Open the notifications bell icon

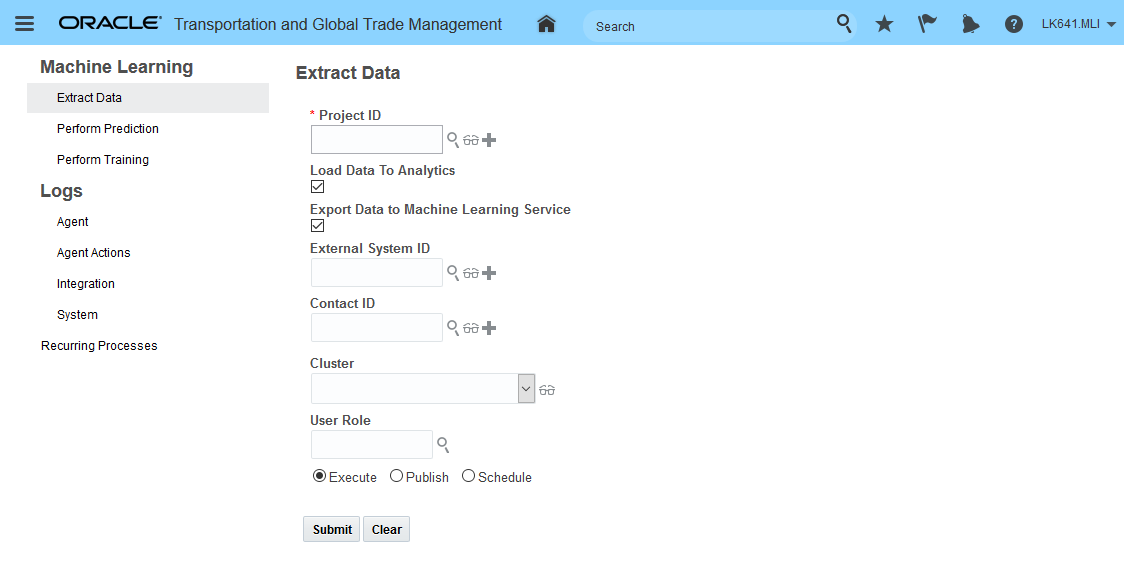tap(970, 24)
